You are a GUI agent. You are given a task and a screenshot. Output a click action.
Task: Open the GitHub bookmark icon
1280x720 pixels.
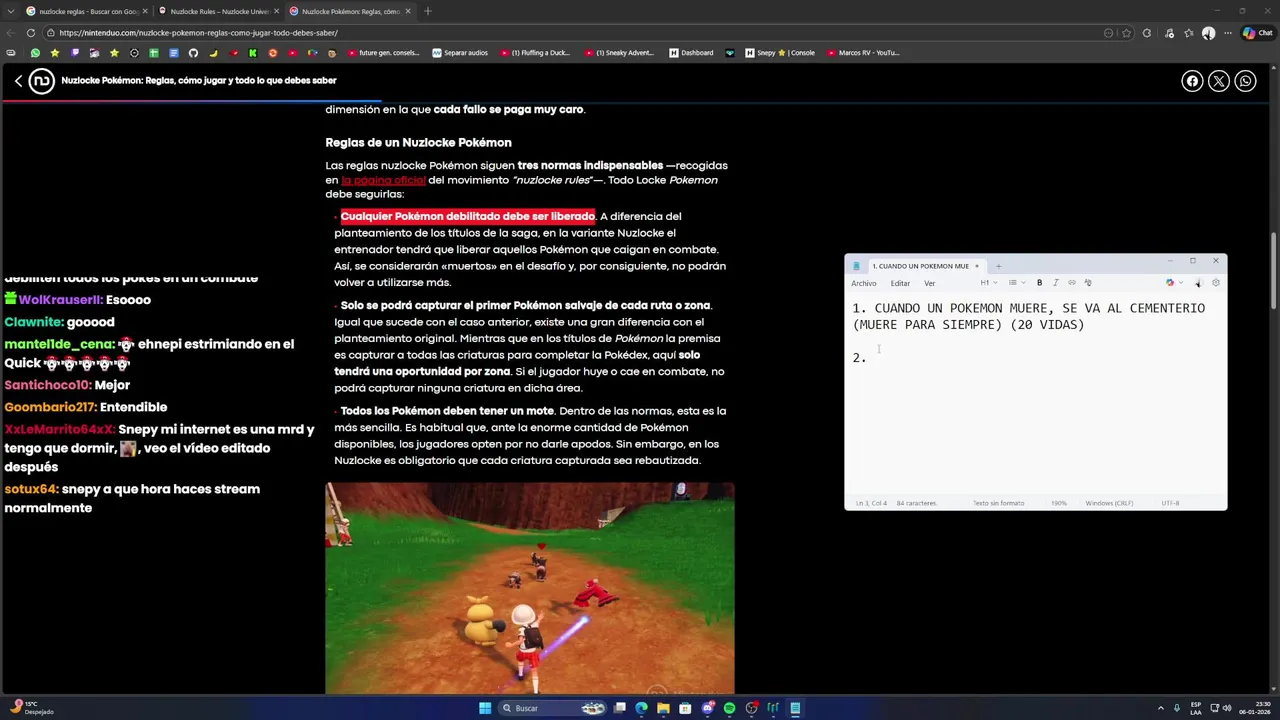[193, 53]
